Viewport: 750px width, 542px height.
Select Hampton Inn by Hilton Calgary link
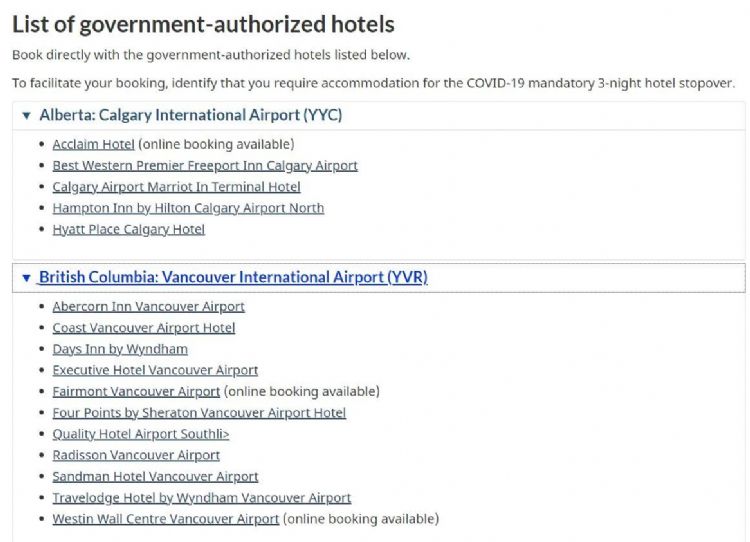coord(188,208)
